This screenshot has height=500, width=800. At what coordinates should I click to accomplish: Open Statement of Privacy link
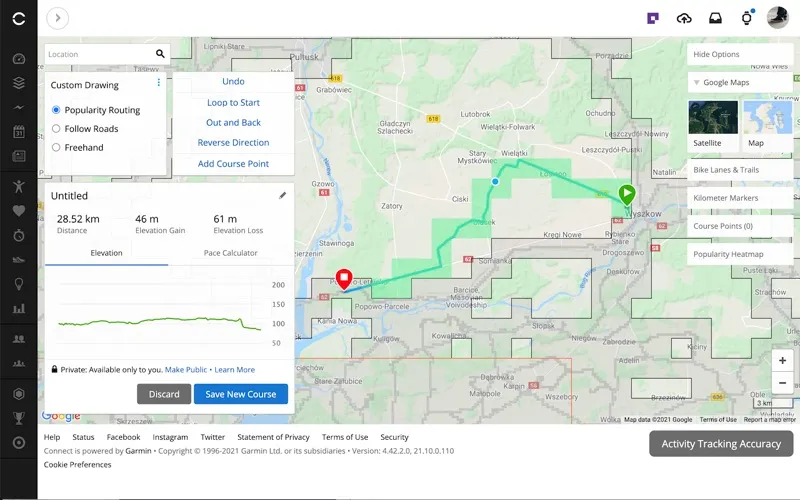tap(273, 437)
